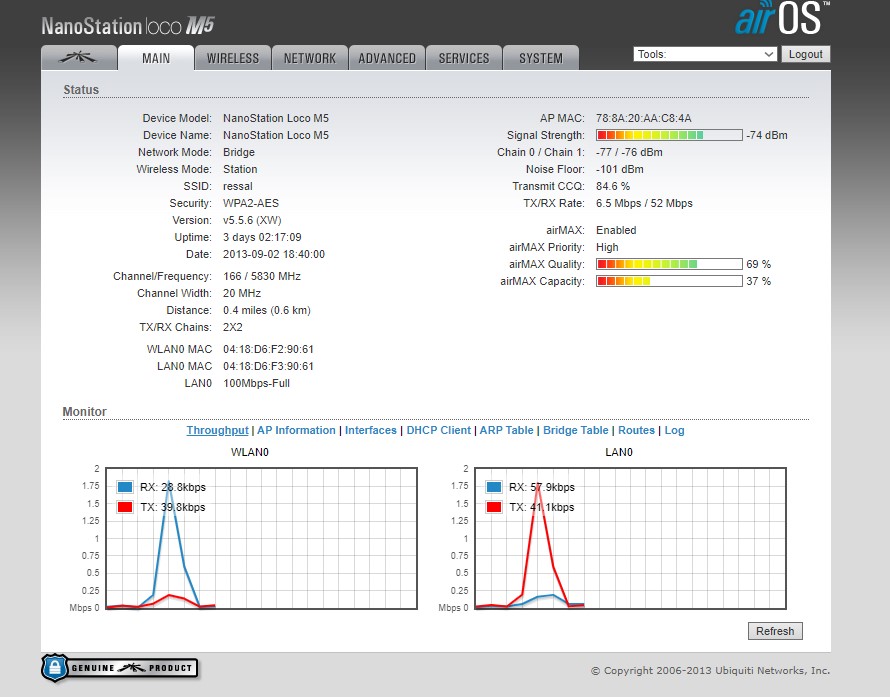The width and height of the screenshot is (890, 697).
Task: Click the security value WPA2-AES
Action: 251,203
